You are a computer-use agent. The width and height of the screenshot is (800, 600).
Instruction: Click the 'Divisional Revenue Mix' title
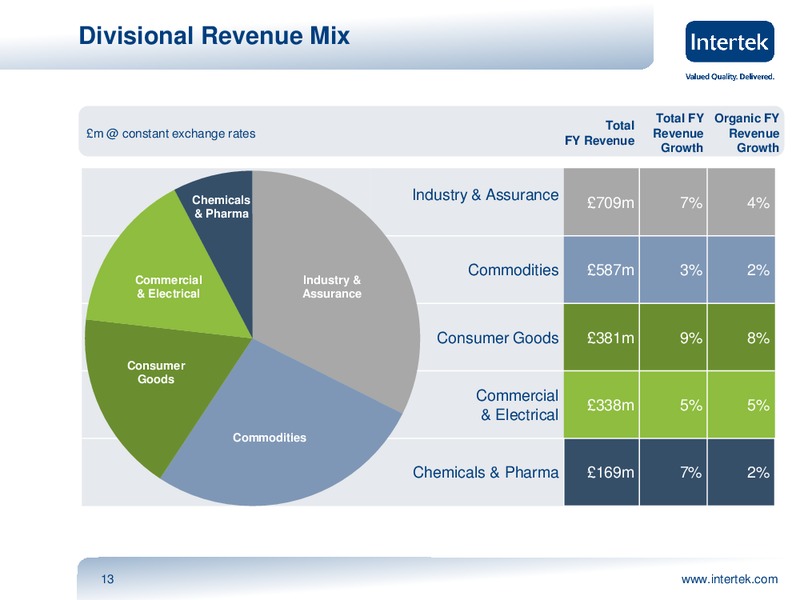click(214, 36)
